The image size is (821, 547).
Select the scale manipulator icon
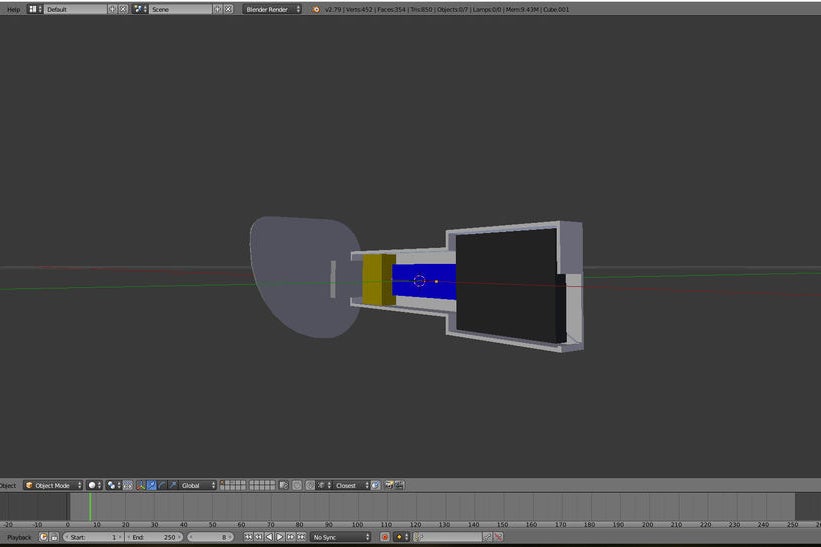(172, 485)
